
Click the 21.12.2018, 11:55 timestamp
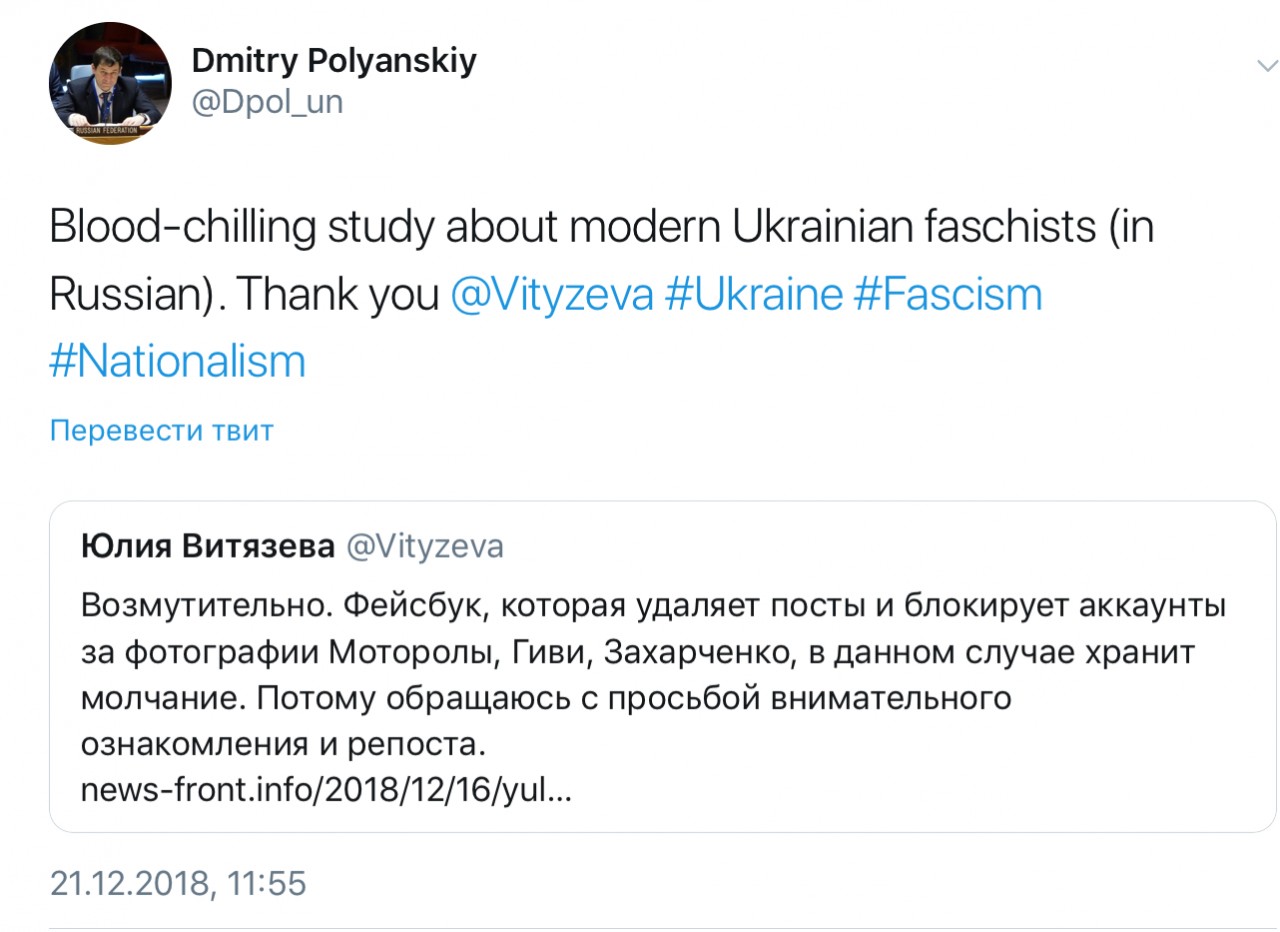pyautogui.click(x=177, y=883)
